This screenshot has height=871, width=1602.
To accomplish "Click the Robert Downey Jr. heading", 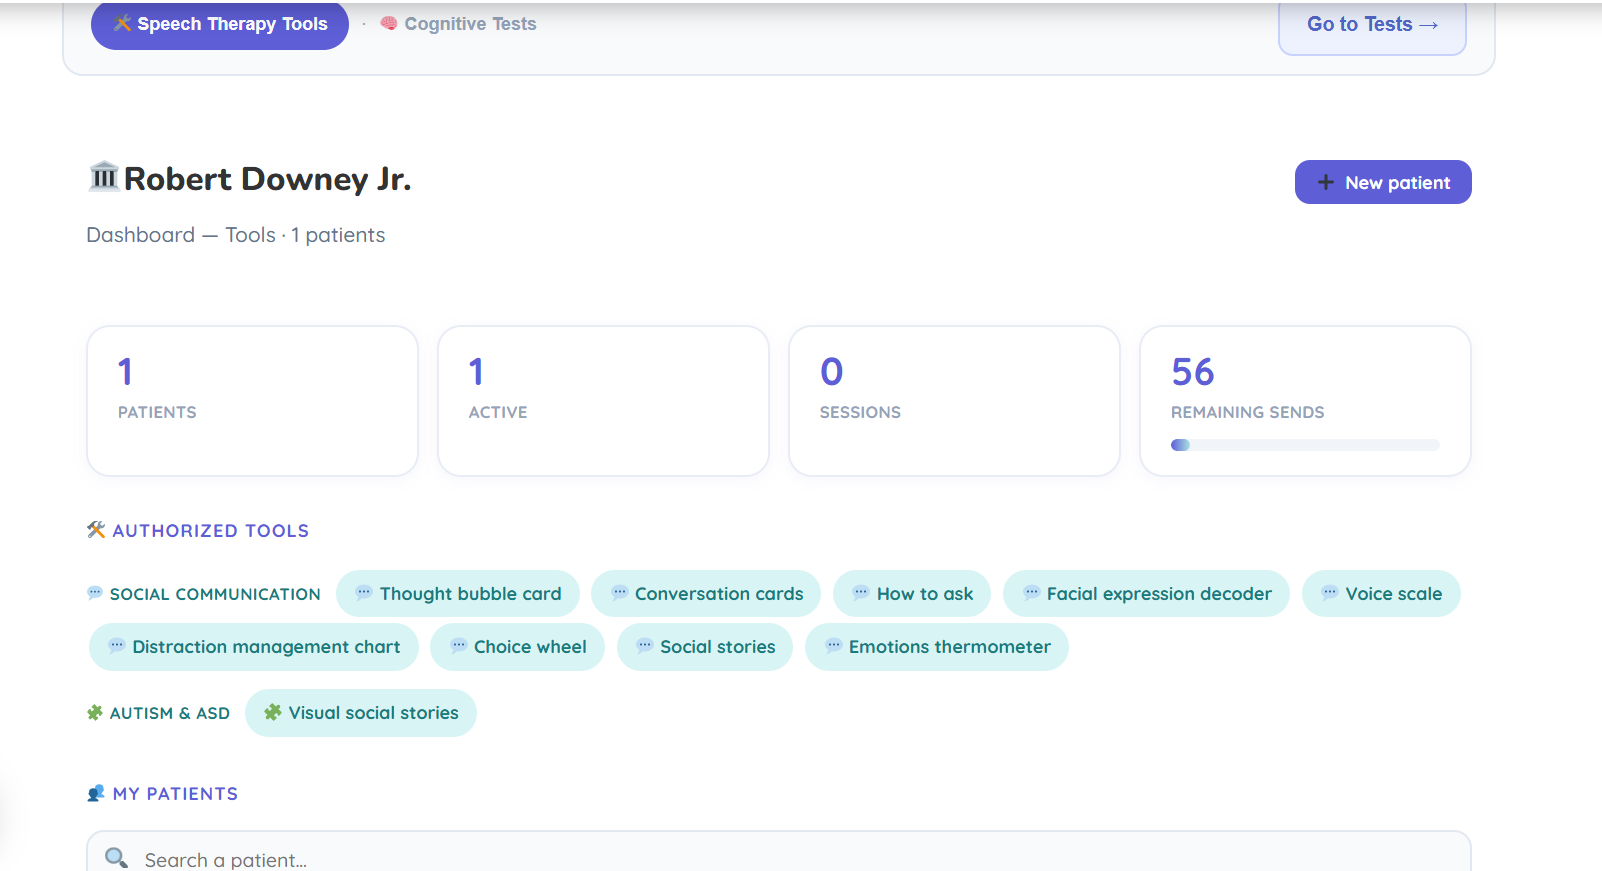I will tap(267, 179).
